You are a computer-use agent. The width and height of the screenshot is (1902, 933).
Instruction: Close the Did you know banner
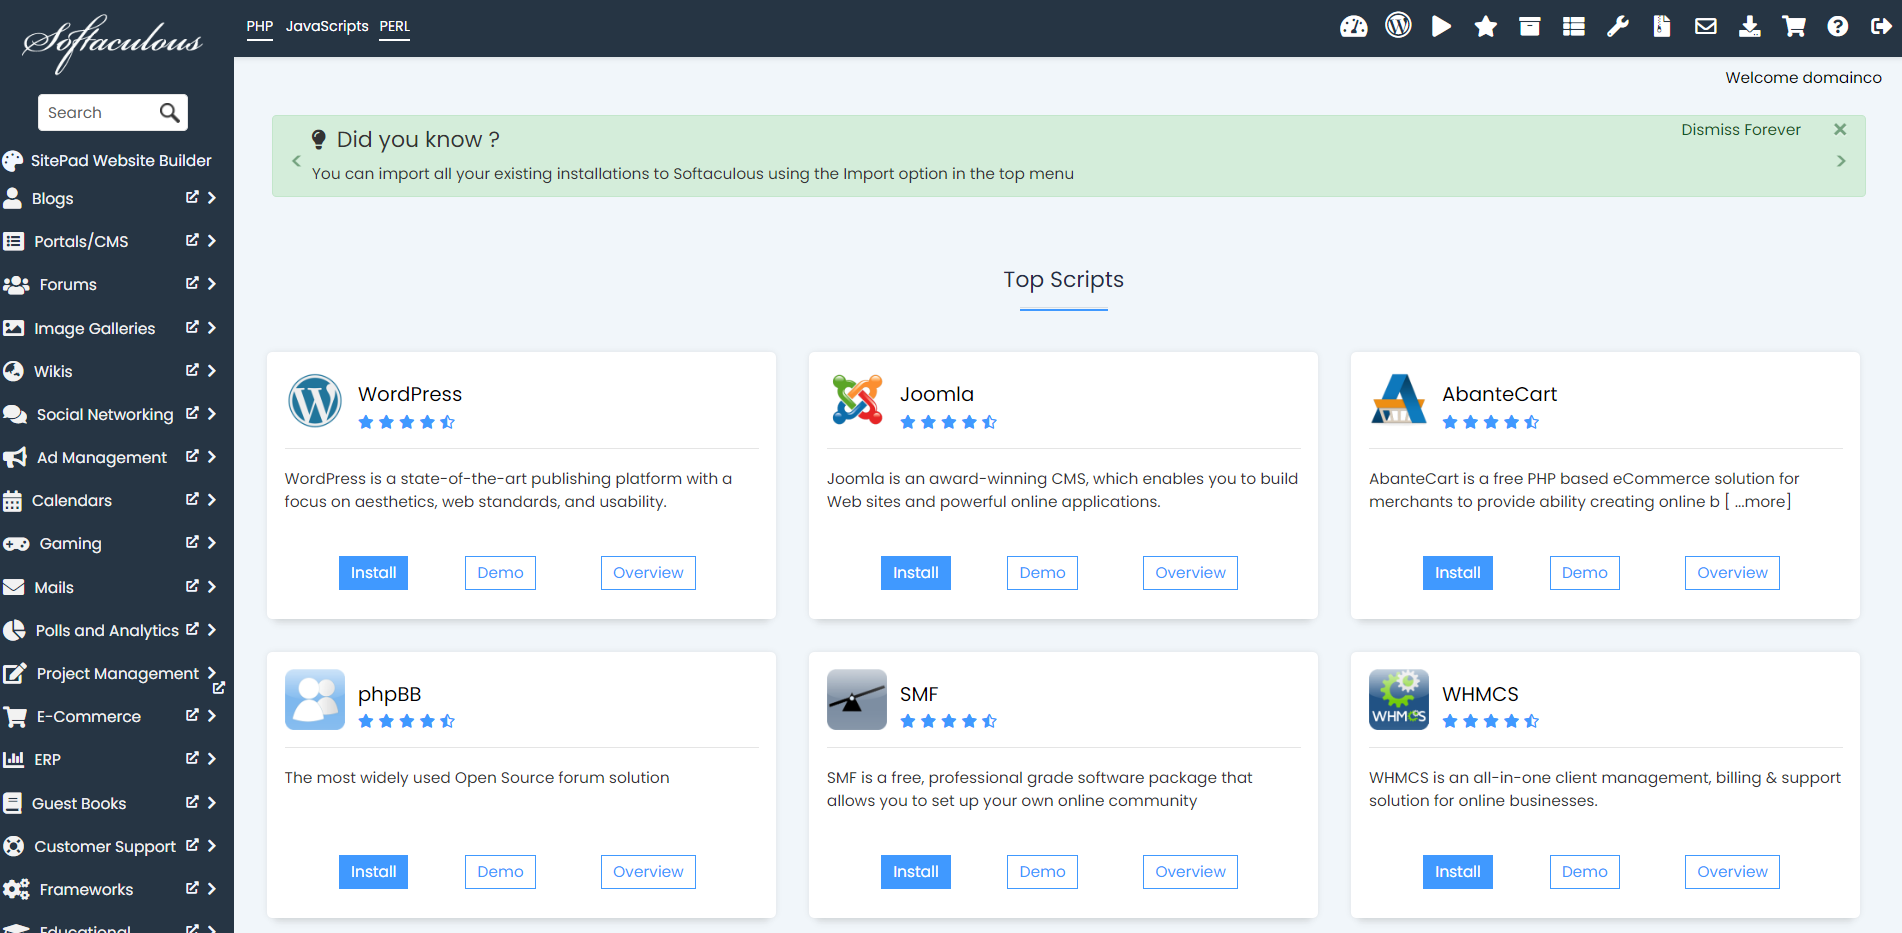[x=1840, y=129]
